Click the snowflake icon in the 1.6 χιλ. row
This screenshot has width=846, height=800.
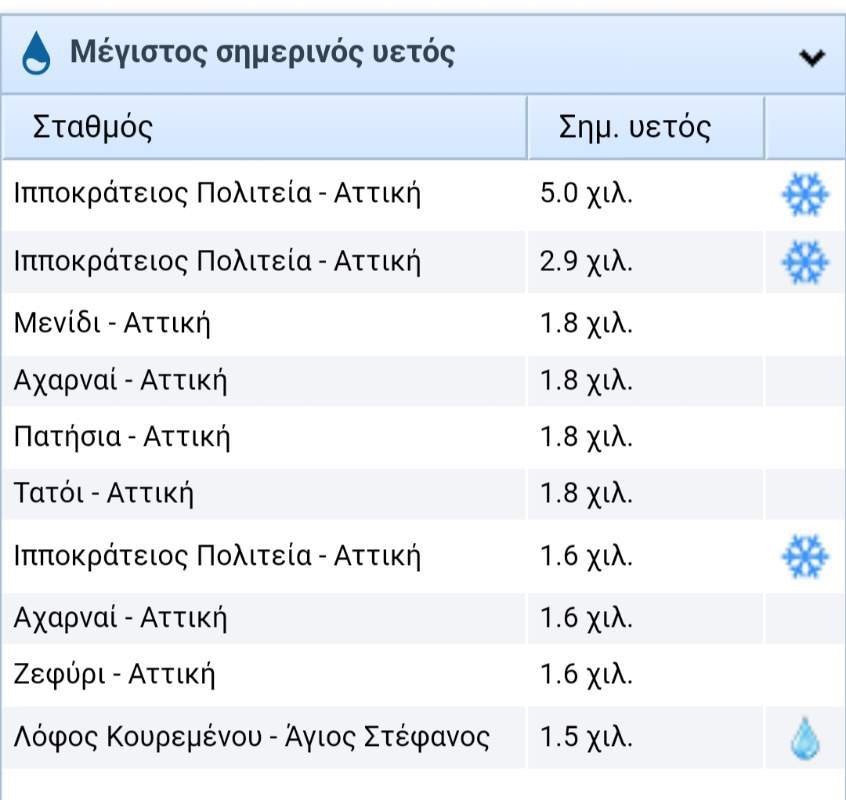804,555
